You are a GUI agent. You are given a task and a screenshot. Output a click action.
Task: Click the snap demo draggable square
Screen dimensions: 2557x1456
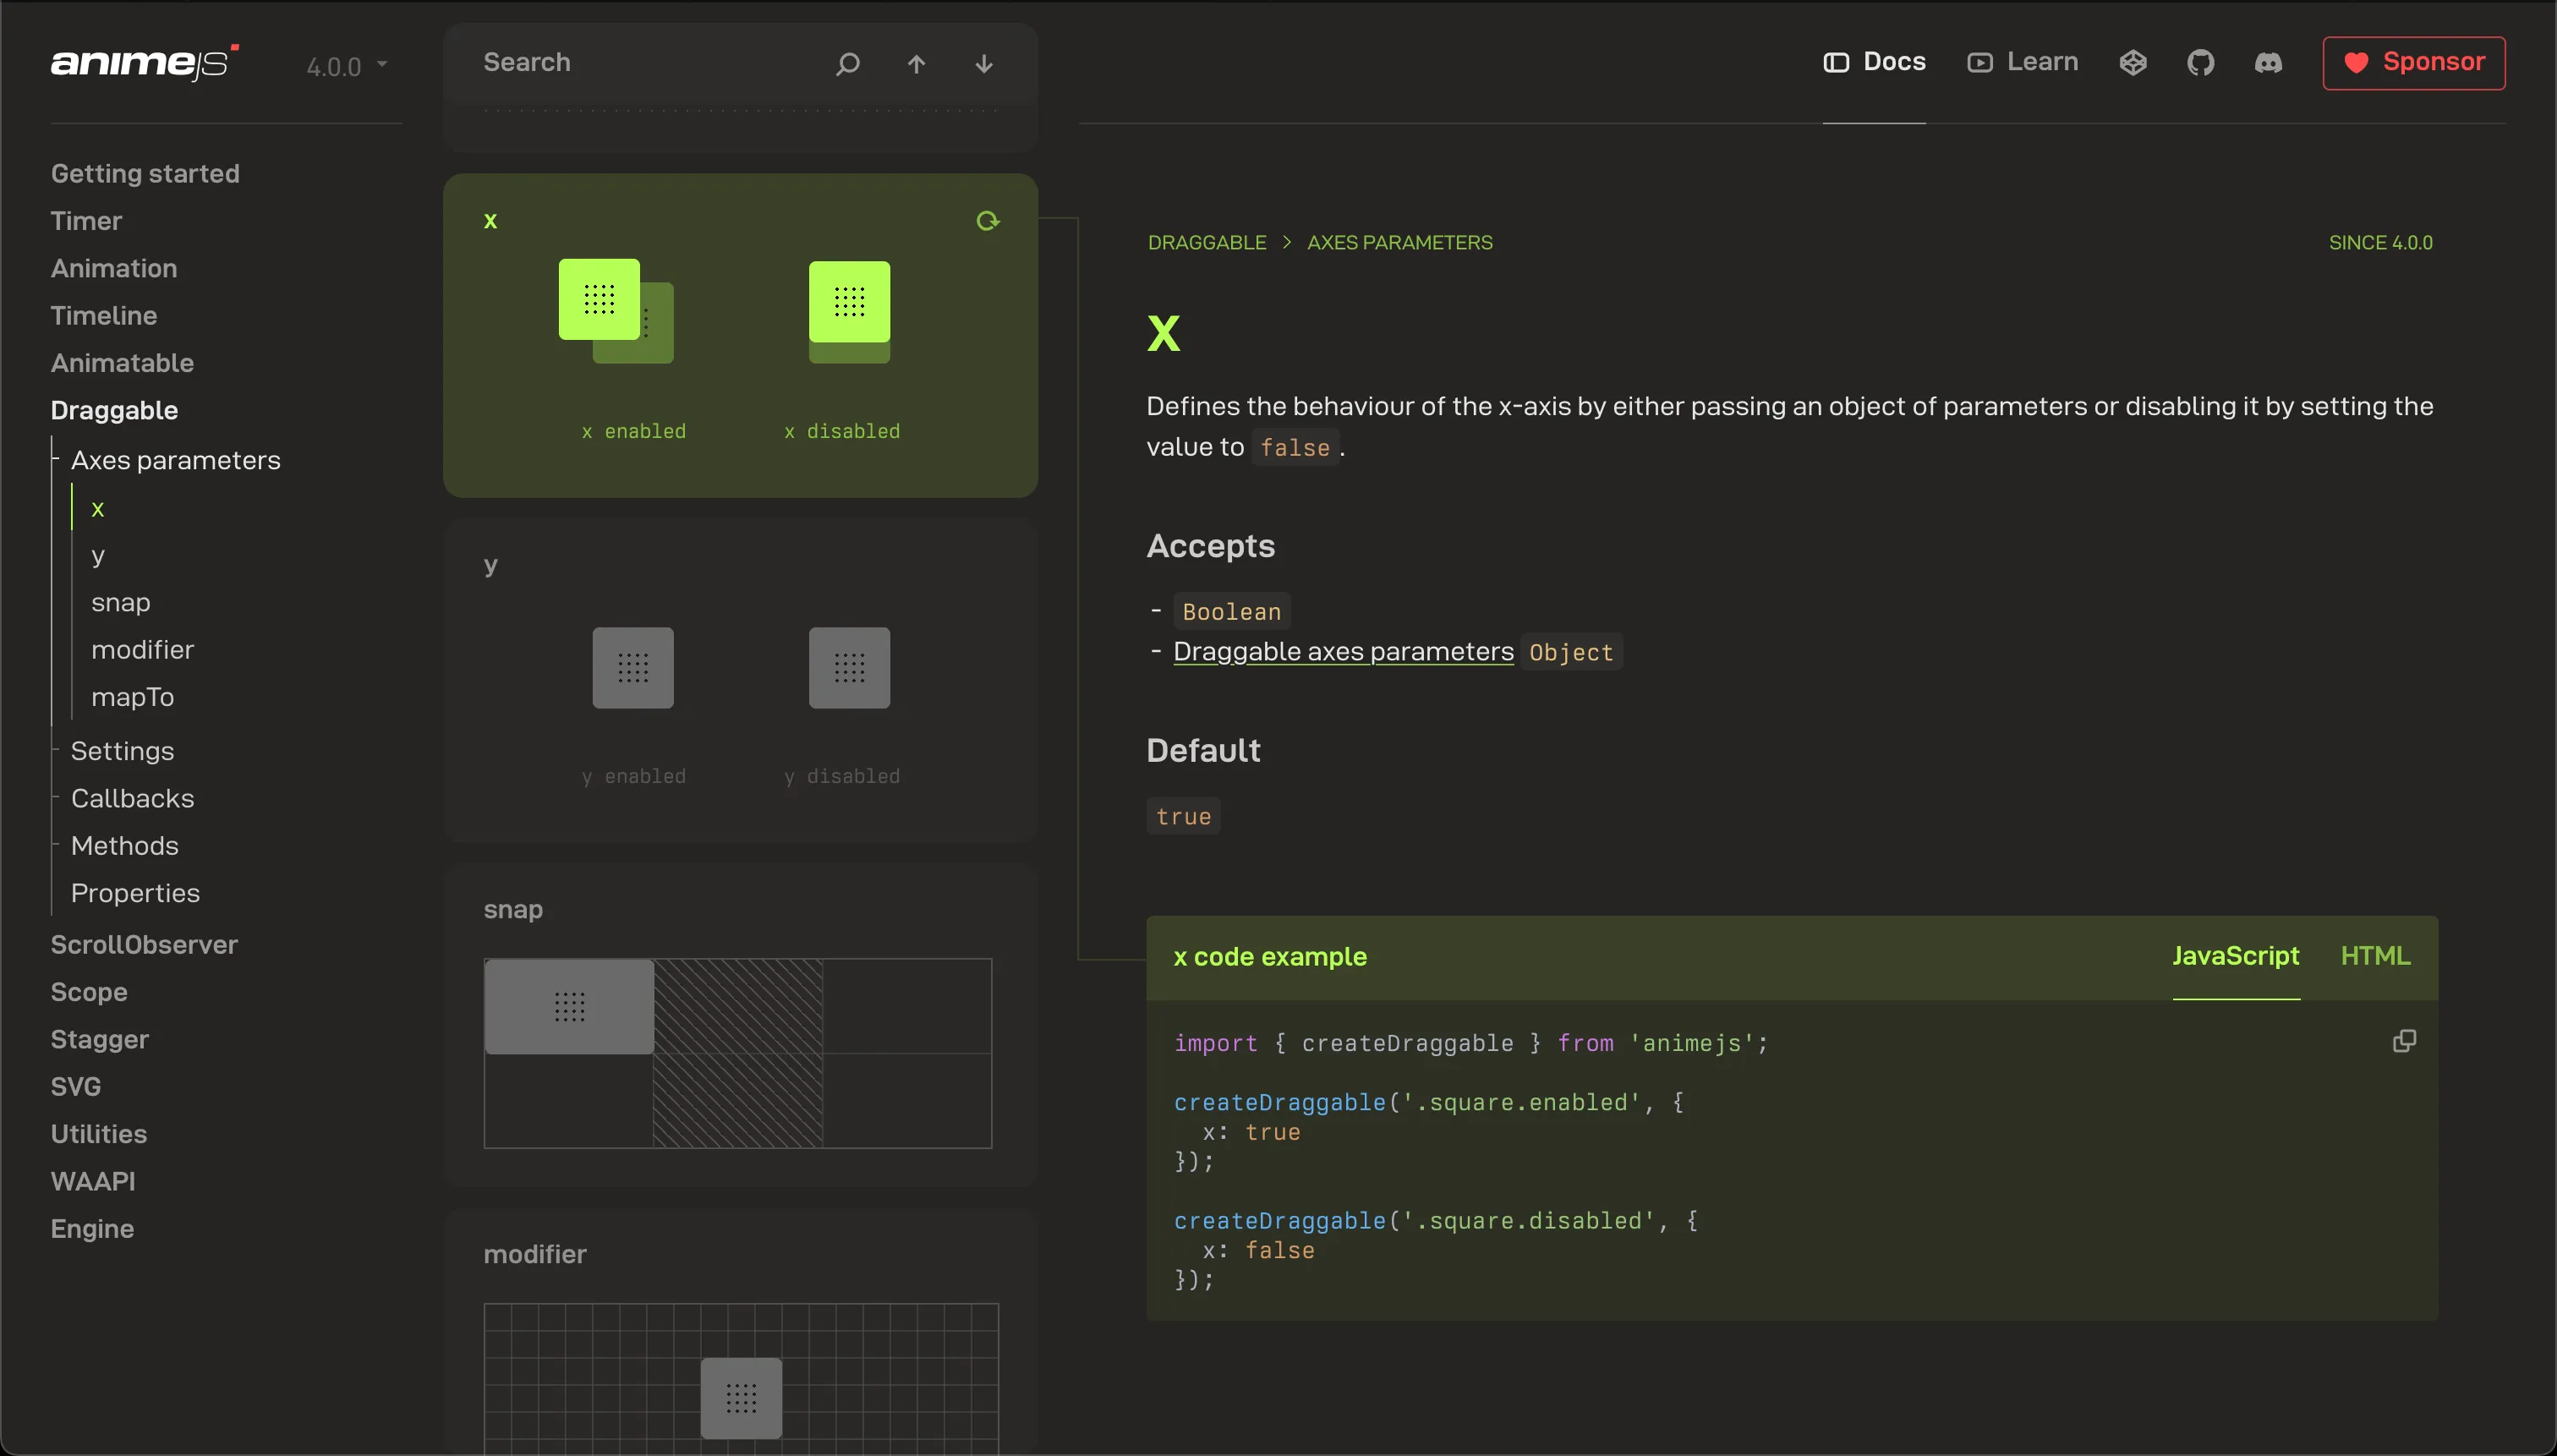pos(569,1007)
